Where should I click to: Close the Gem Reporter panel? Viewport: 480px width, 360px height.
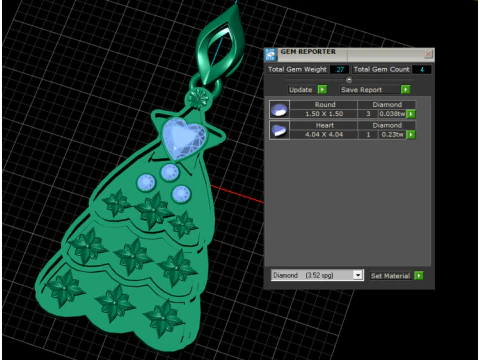click(x=428, y=54)
